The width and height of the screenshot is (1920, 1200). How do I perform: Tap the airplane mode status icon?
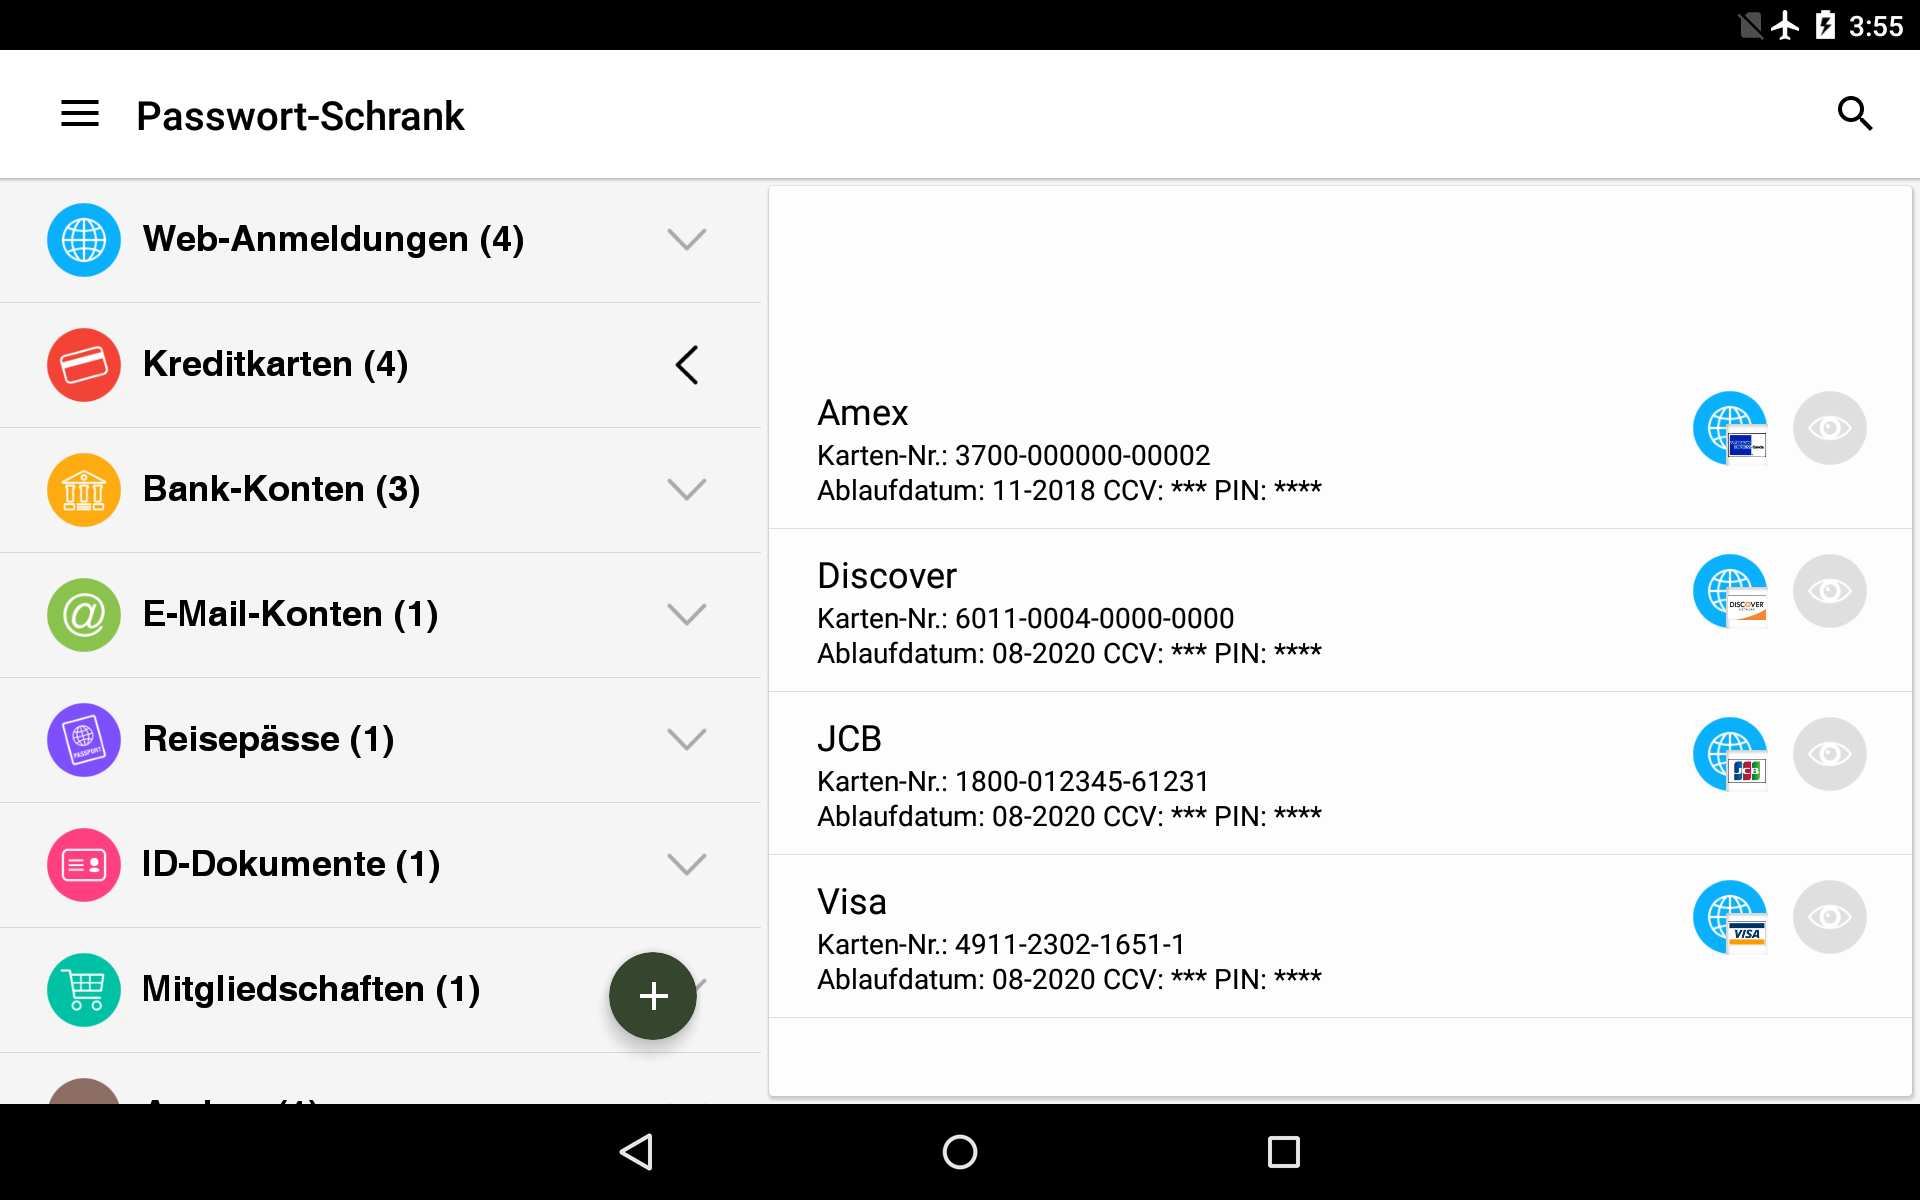coord(1785,25)
